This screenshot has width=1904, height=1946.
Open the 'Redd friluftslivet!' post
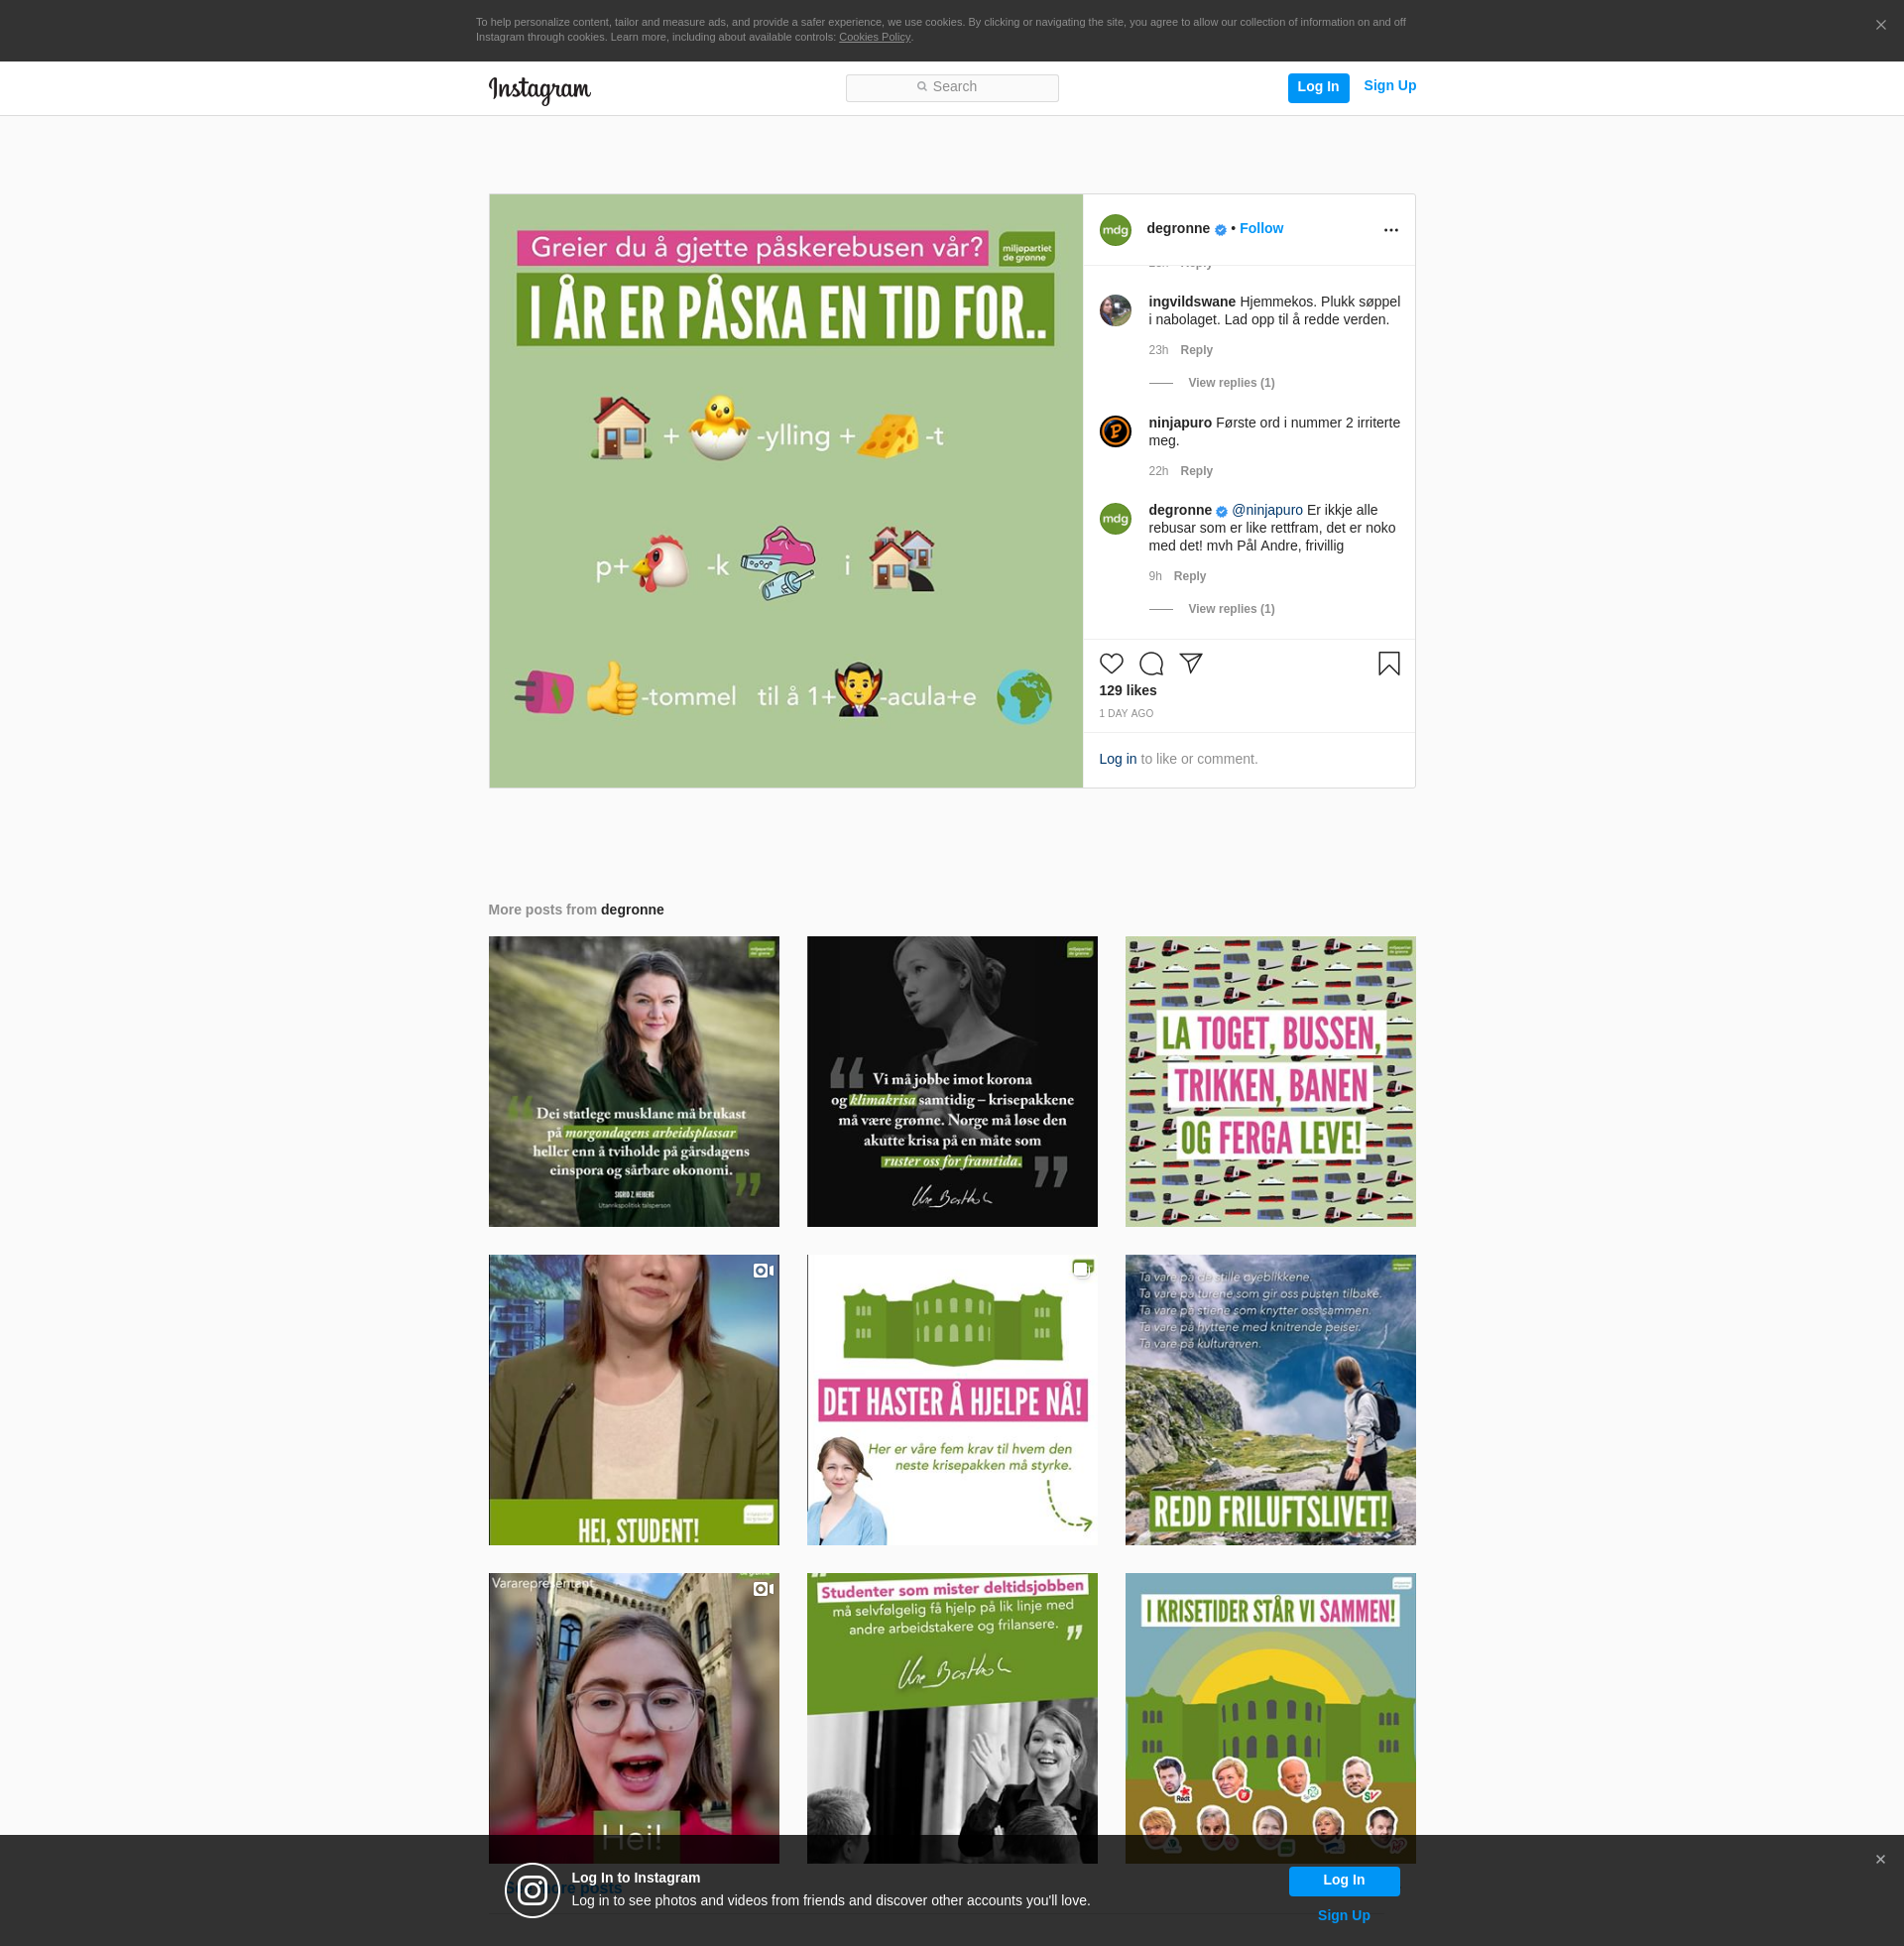pyautogui.click(x=1270, y=1400)
